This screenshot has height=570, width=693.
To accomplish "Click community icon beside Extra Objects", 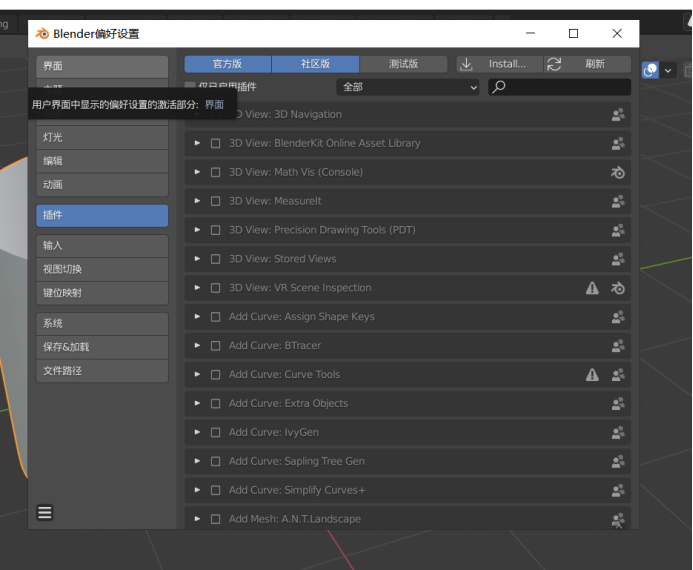I will point(618,404).
